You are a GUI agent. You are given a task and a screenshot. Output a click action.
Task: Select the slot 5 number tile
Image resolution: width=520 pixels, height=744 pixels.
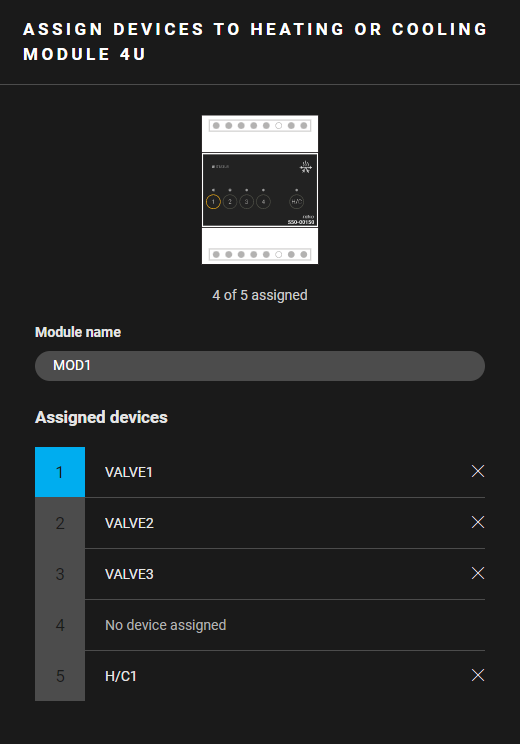click(60, 676)
